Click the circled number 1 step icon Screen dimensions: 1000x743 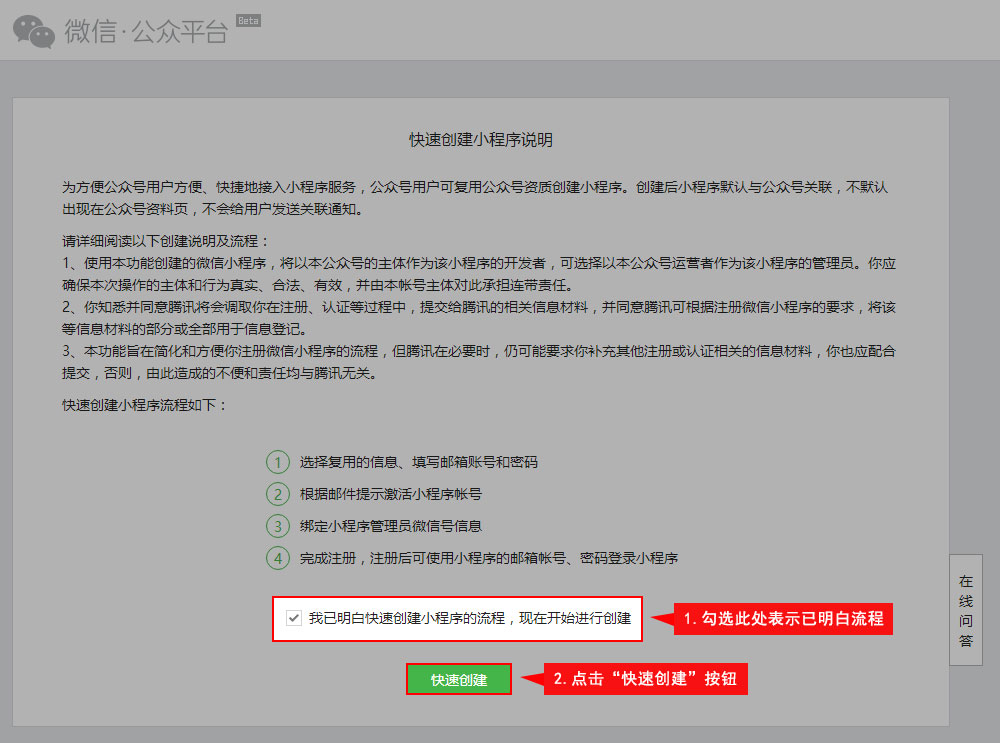pos(277,462)
